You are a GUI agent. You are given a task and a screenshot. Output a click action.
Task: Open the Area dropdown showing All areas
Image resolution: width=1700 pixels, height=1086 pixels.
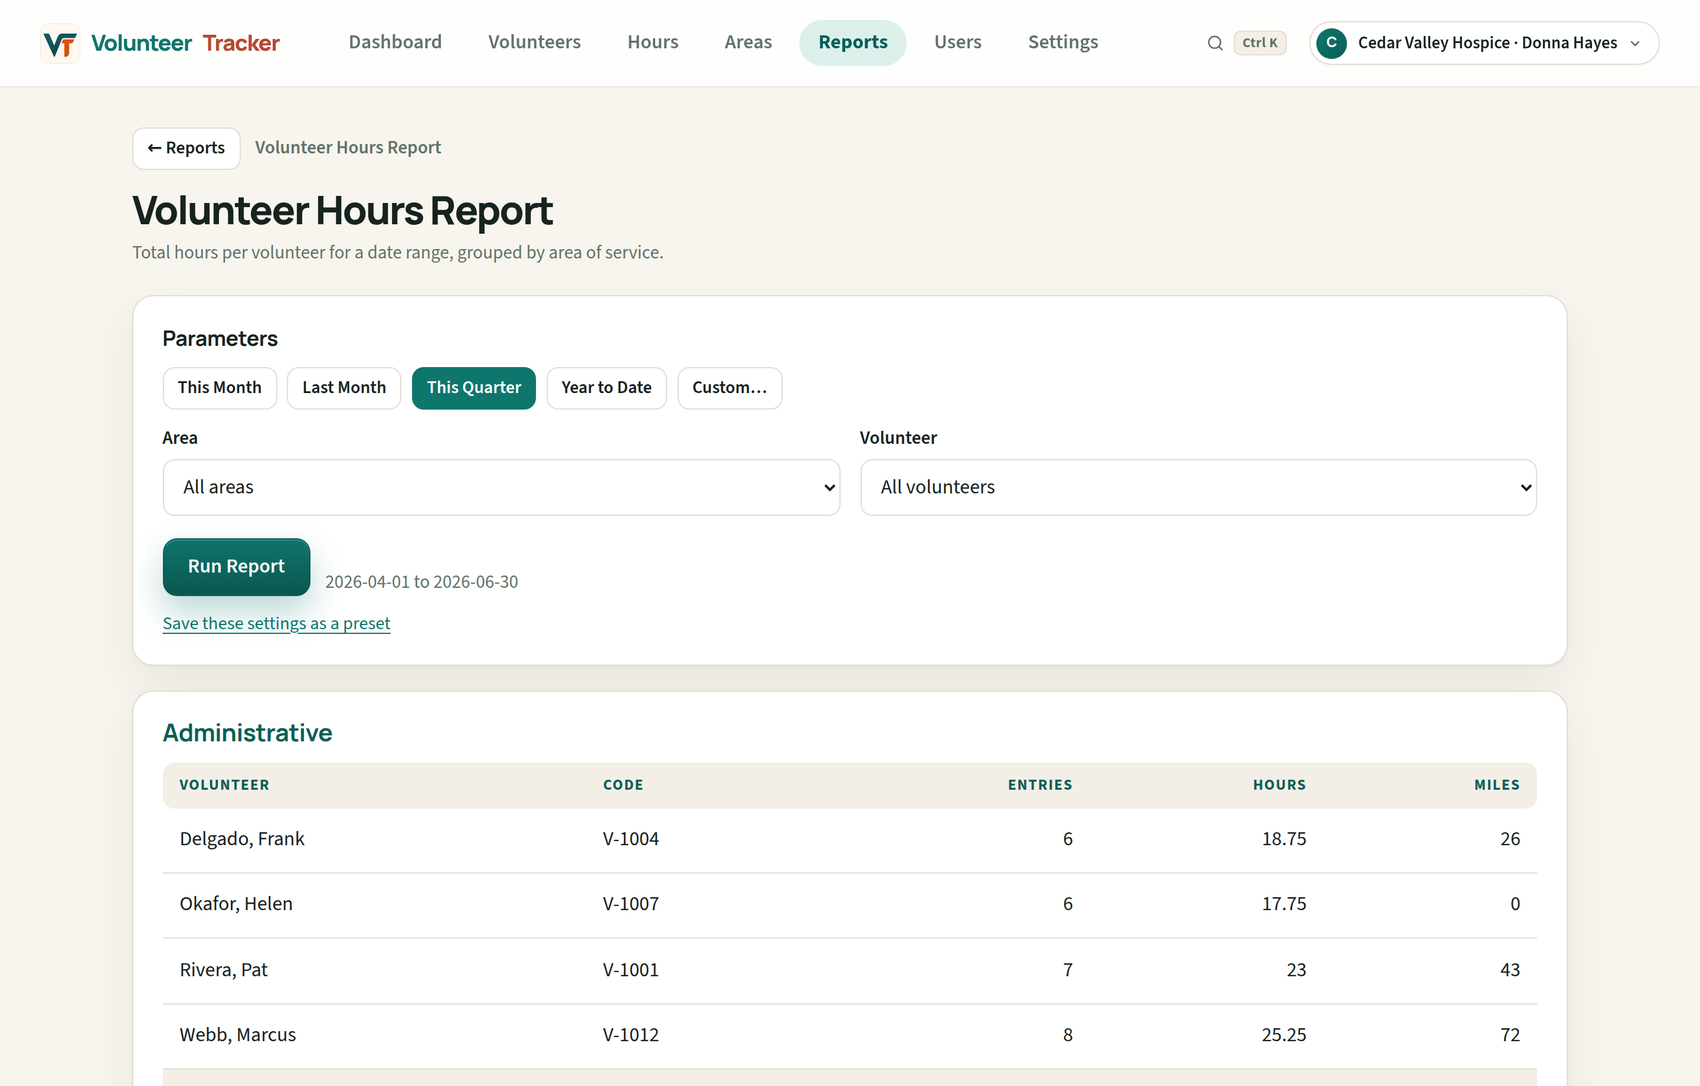tap(501, 488)
